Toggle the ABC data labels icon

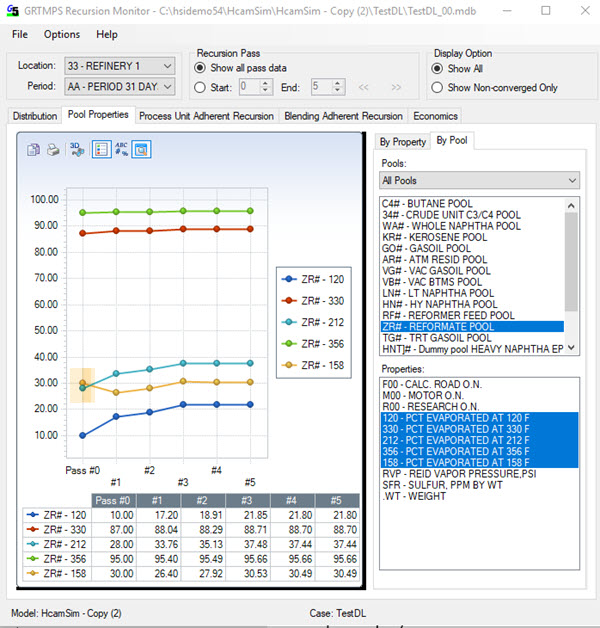coord(121,149)
